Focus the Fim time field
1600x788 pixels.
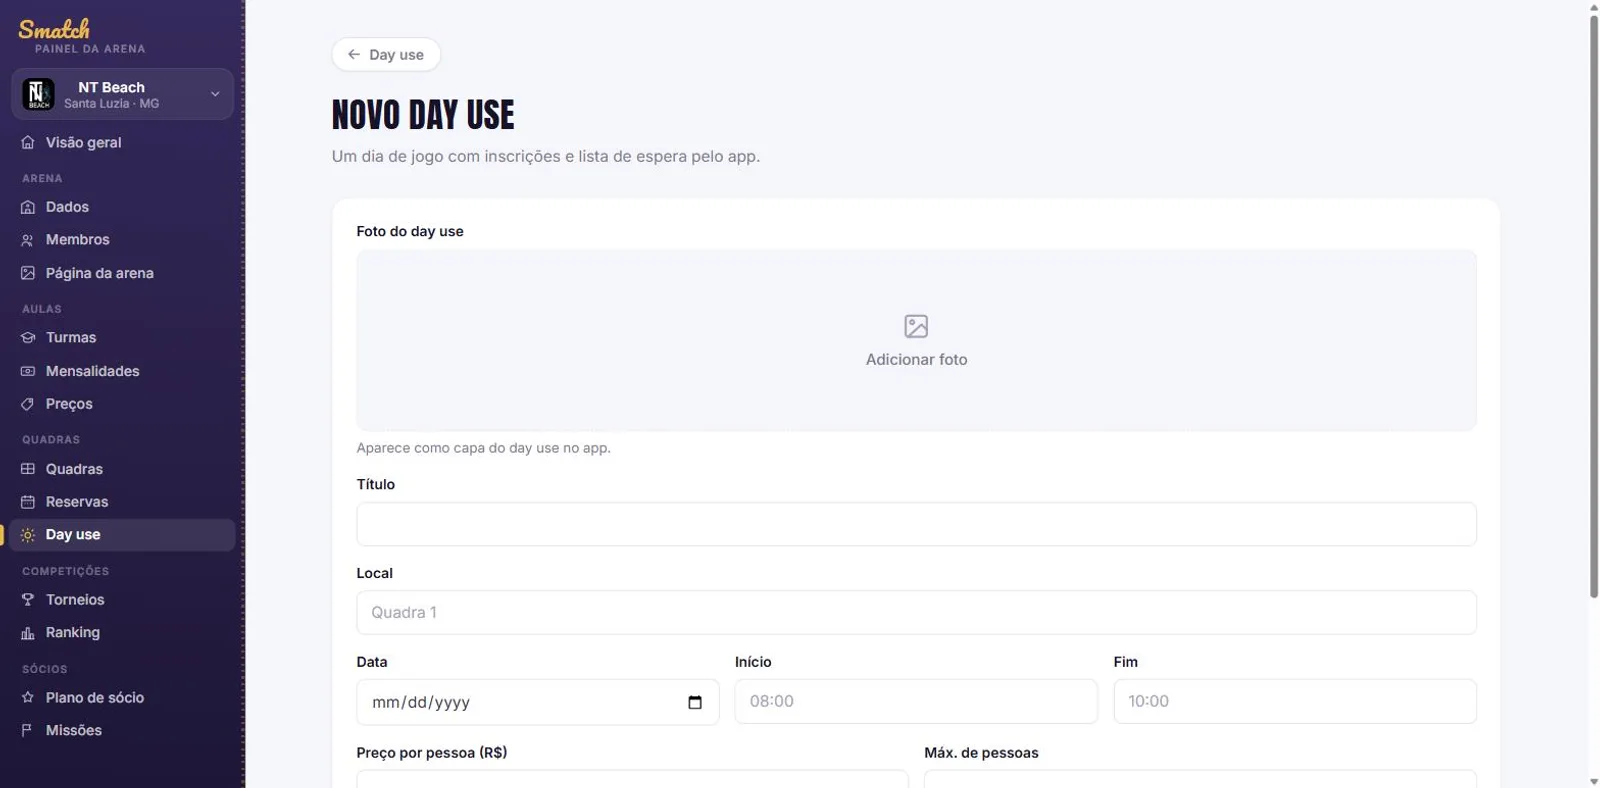coord(1295,702)
